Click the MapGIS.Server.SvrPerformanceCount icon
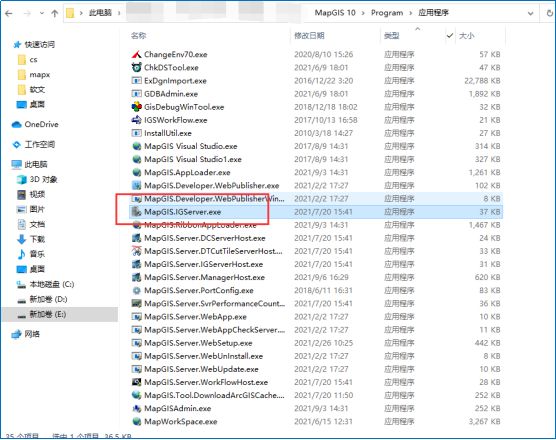The height and width of the screenshot is (440, 556). [137, 303]
